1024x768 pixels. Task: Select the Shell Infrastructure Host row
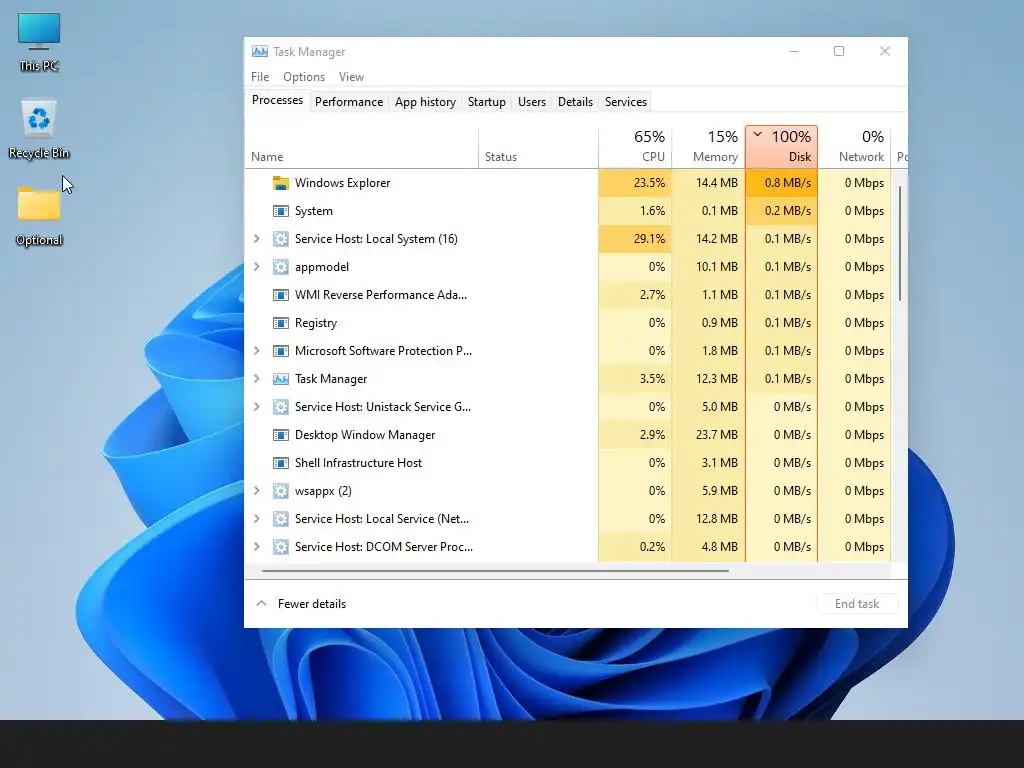(x=568, y=463)
